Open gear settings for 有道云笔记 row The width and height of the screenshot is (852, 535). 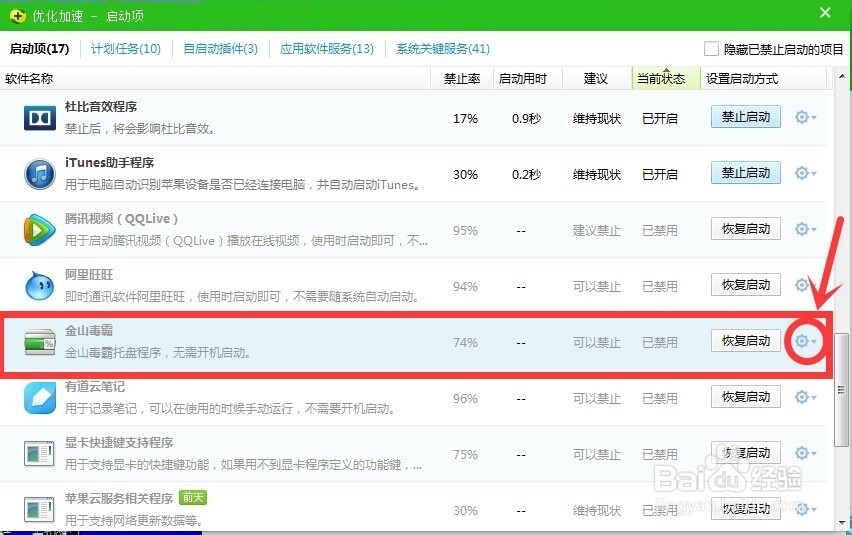tap(805, 397)
